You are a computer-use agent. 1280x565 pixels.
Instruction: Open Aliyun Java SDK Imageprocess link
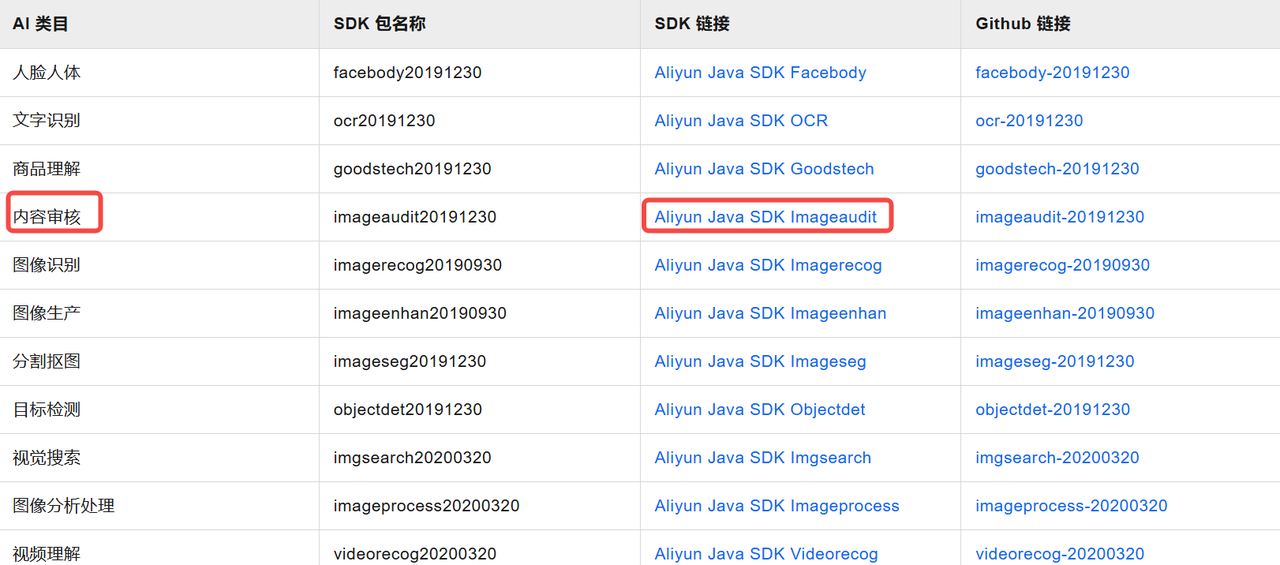[777, 505]
